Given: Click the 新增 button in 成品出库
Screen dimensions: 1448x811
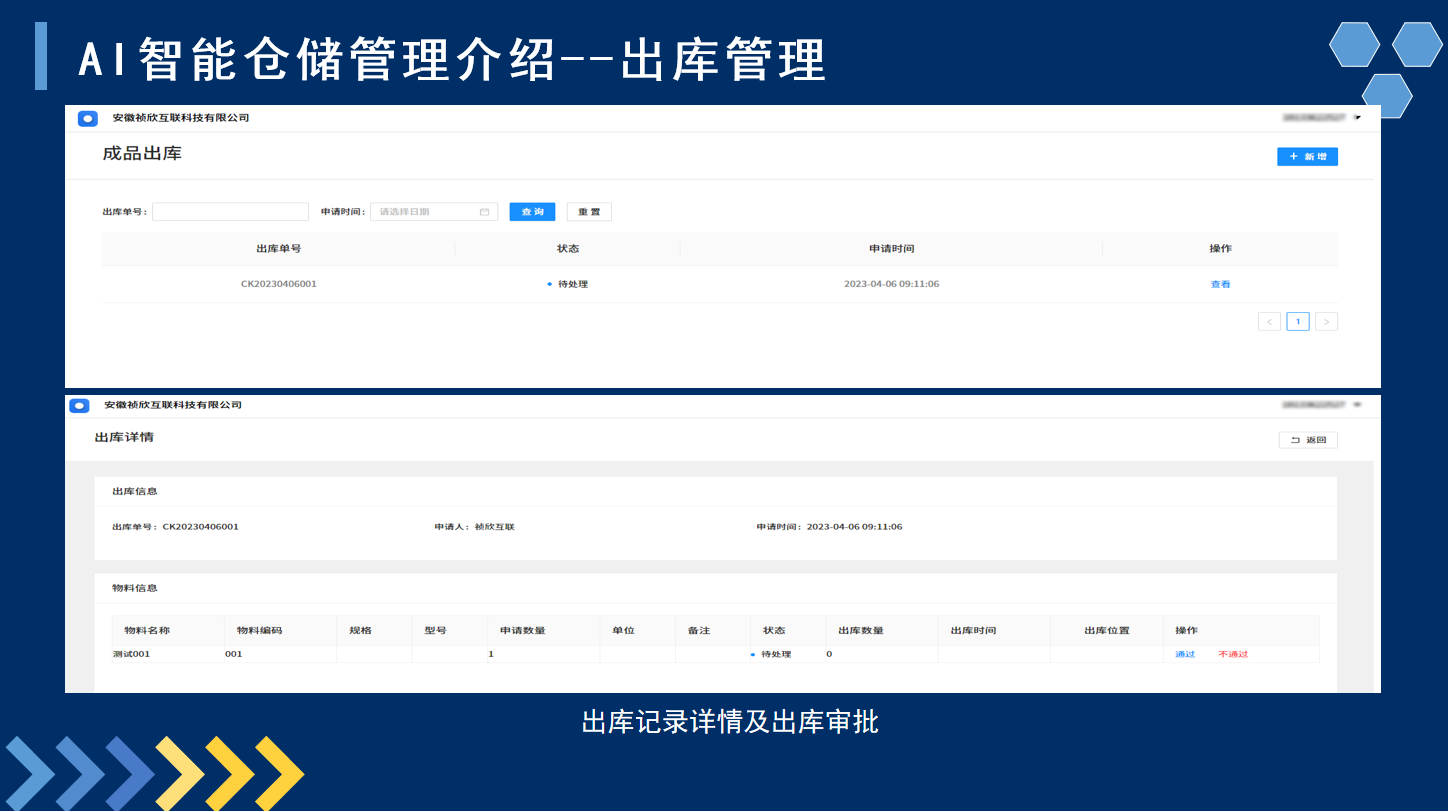Looking at the screenshot, I should tap(1307, 157).
